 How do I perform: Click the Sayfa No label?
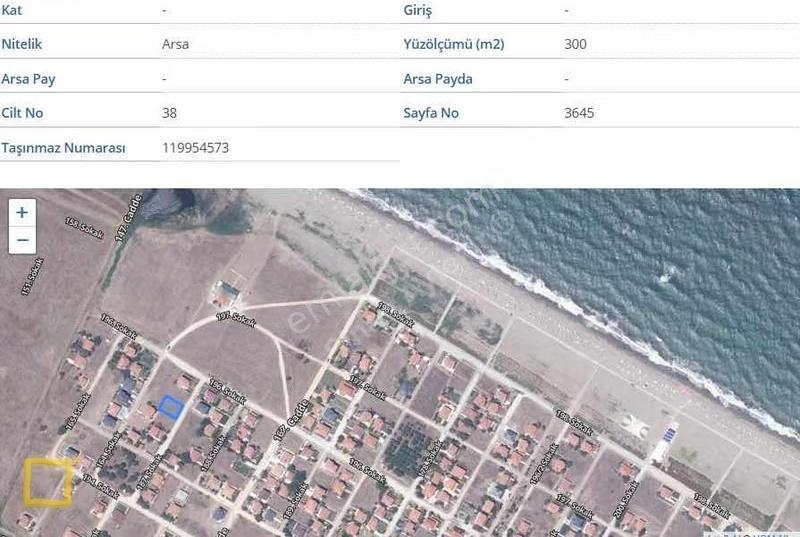(431, 113)
